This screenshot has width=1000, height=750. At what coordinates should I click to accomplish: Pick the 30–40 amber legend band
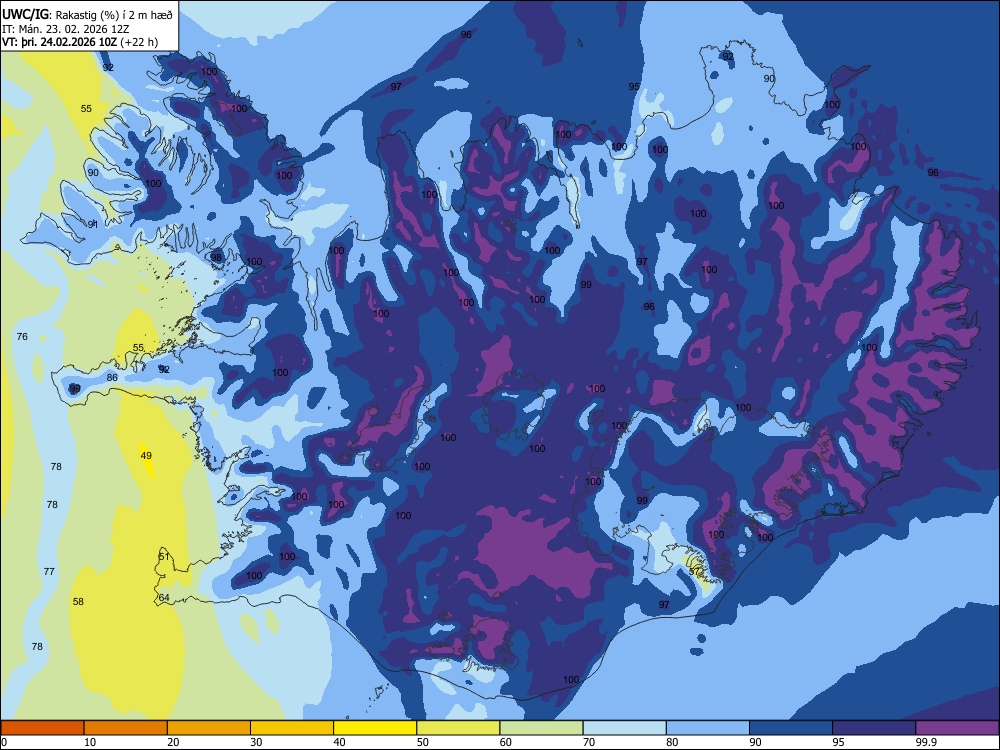(292, 728)
